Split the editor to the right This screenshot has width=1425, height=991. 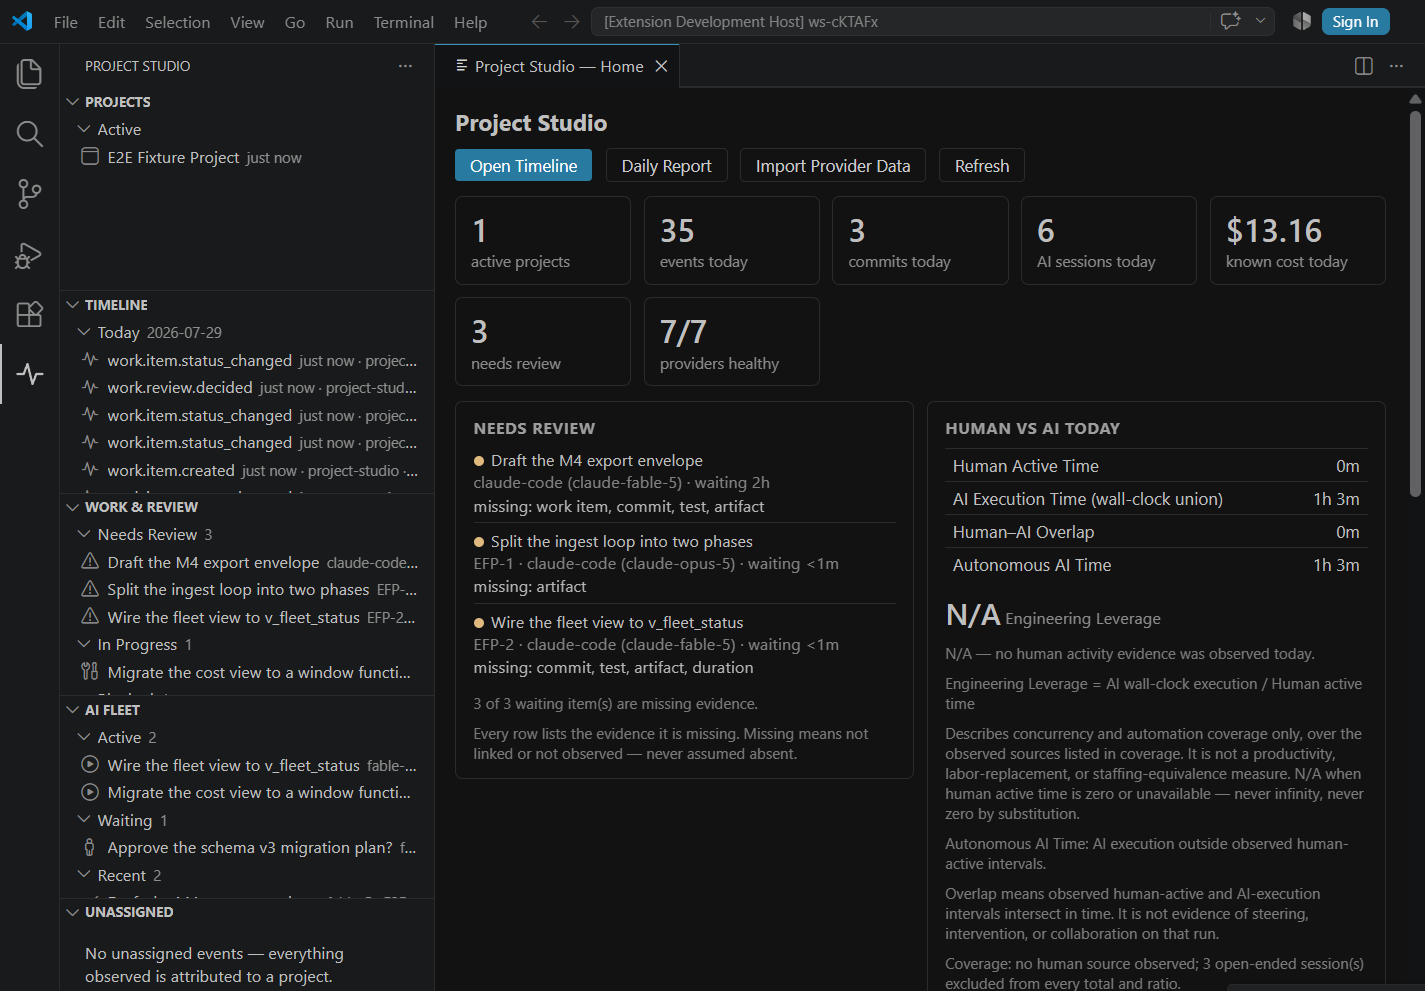point(1364,66)
